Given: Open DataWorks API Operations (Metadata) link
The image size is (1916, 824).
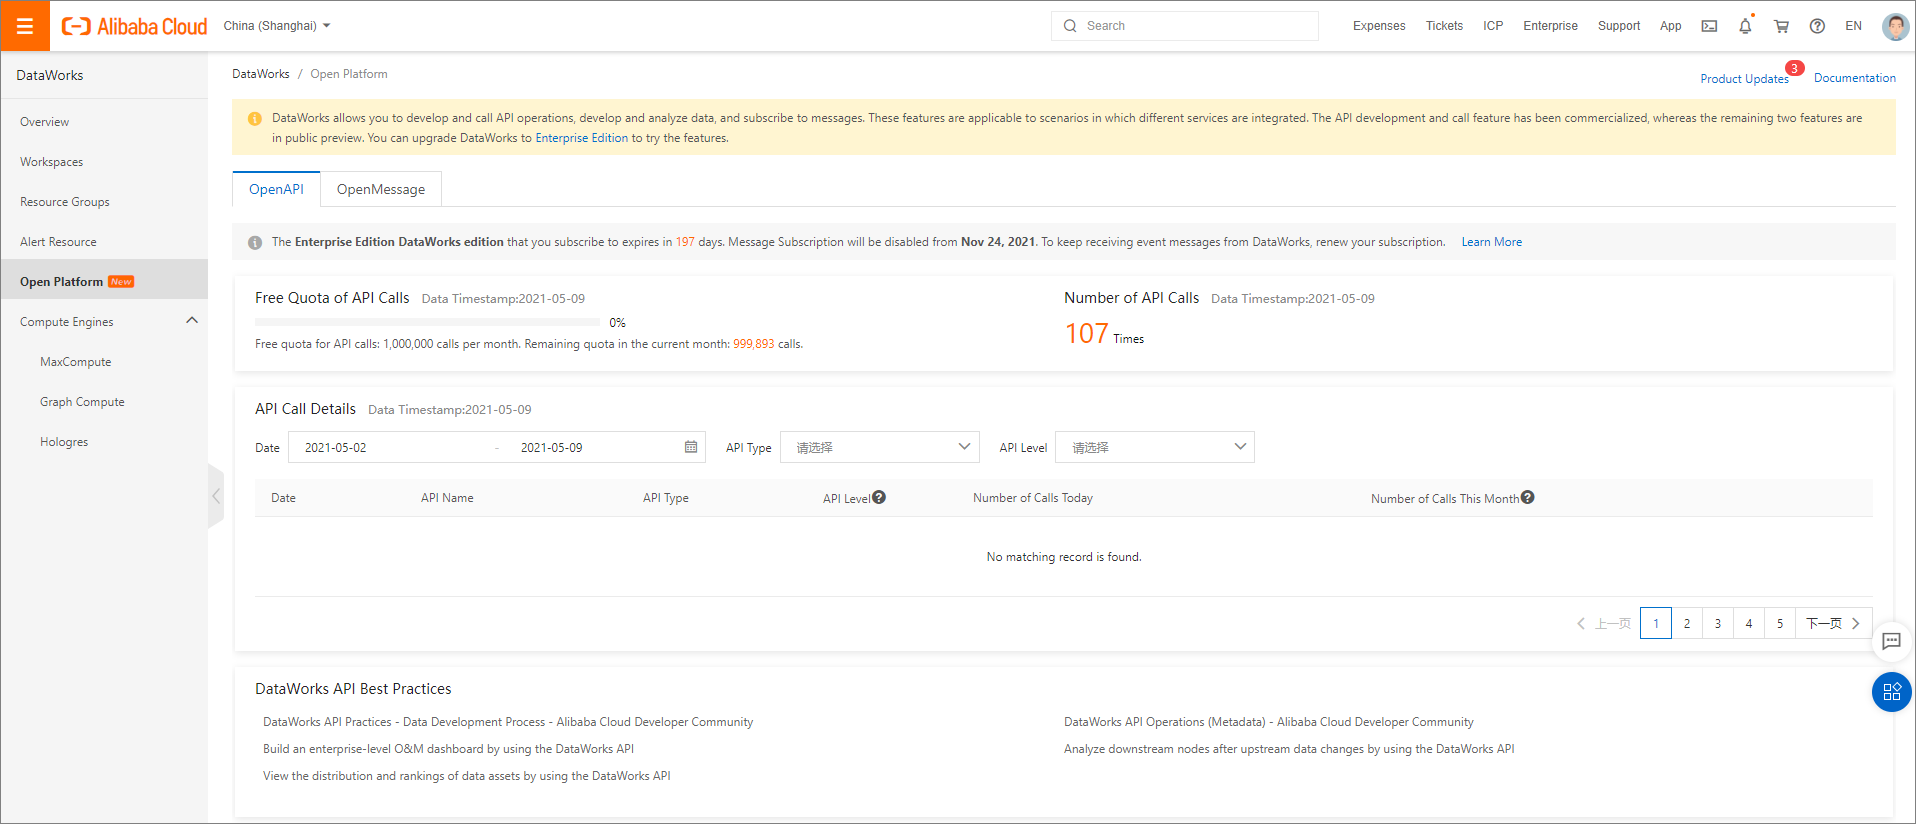Looking at the screenshot, I should coord(1268,722).
